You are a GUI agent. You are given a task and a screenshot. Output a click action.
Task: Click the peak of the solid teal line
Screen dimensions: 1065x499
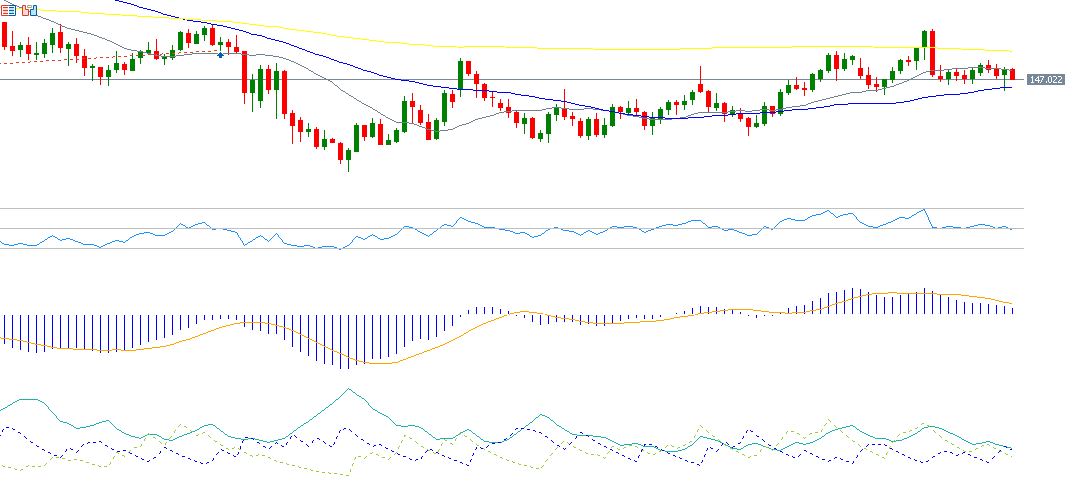tap(349, 389)
